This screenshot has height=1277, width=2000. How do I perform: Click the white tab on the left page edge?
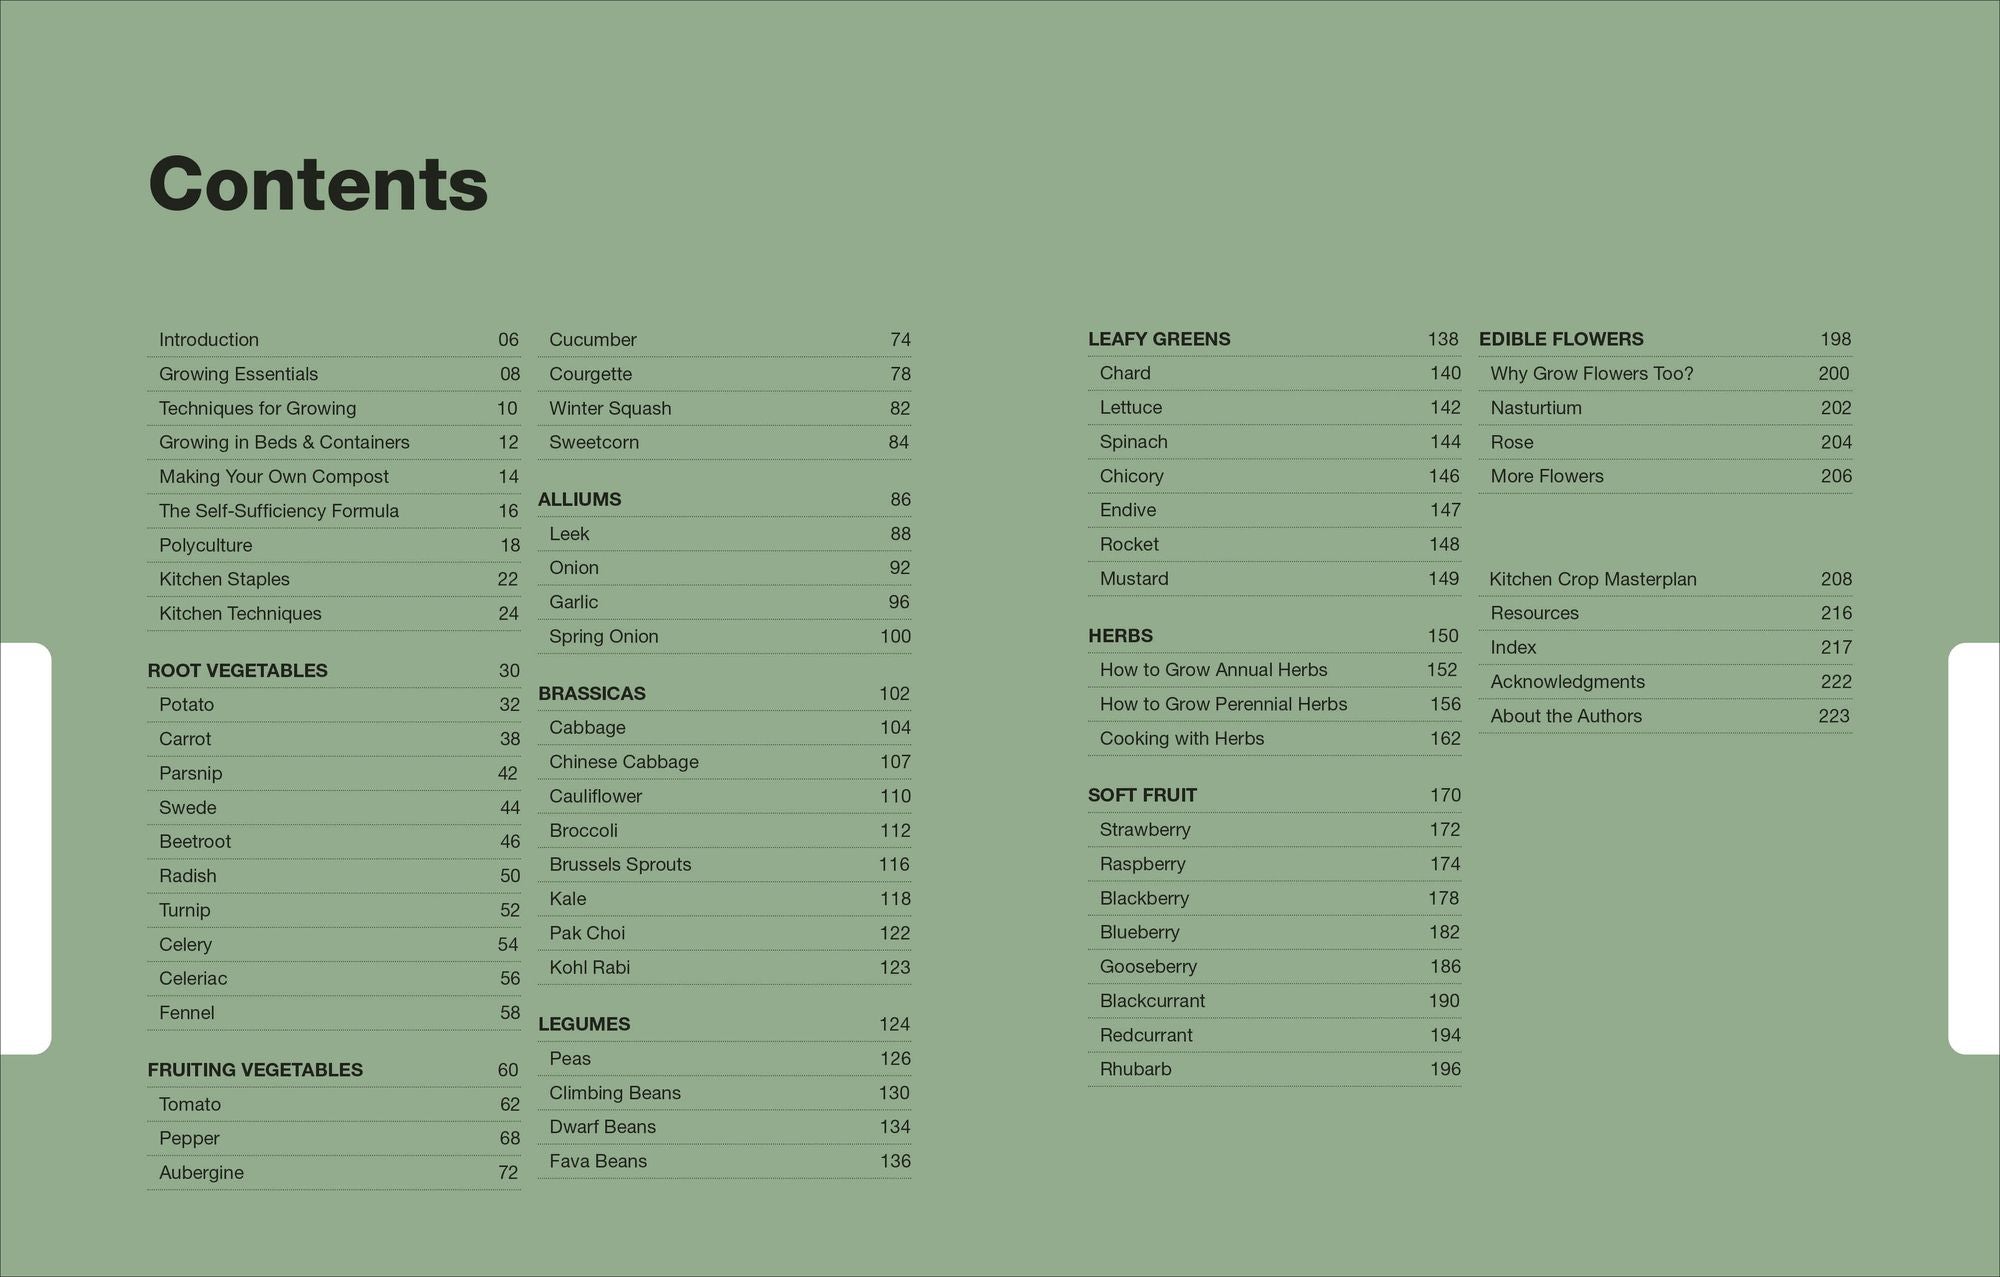click(x=25, y=848)
